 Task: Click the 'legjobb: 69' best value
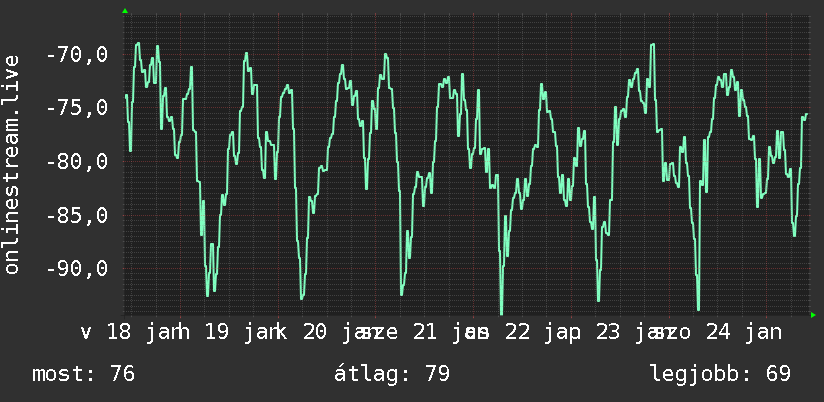point(720,374)
